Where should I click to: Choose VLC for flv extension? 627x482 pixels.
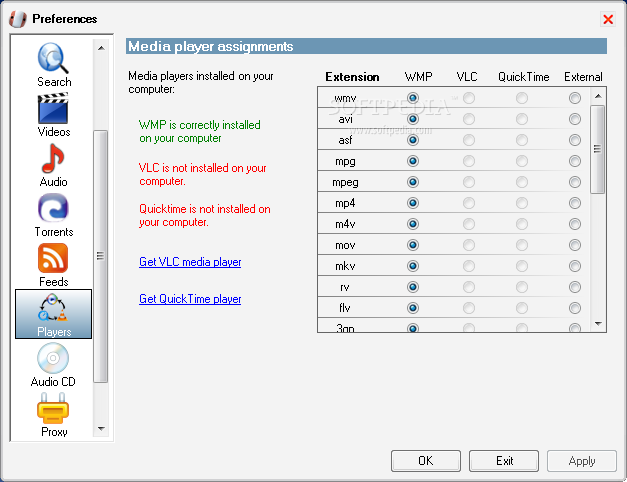(469, 308)
